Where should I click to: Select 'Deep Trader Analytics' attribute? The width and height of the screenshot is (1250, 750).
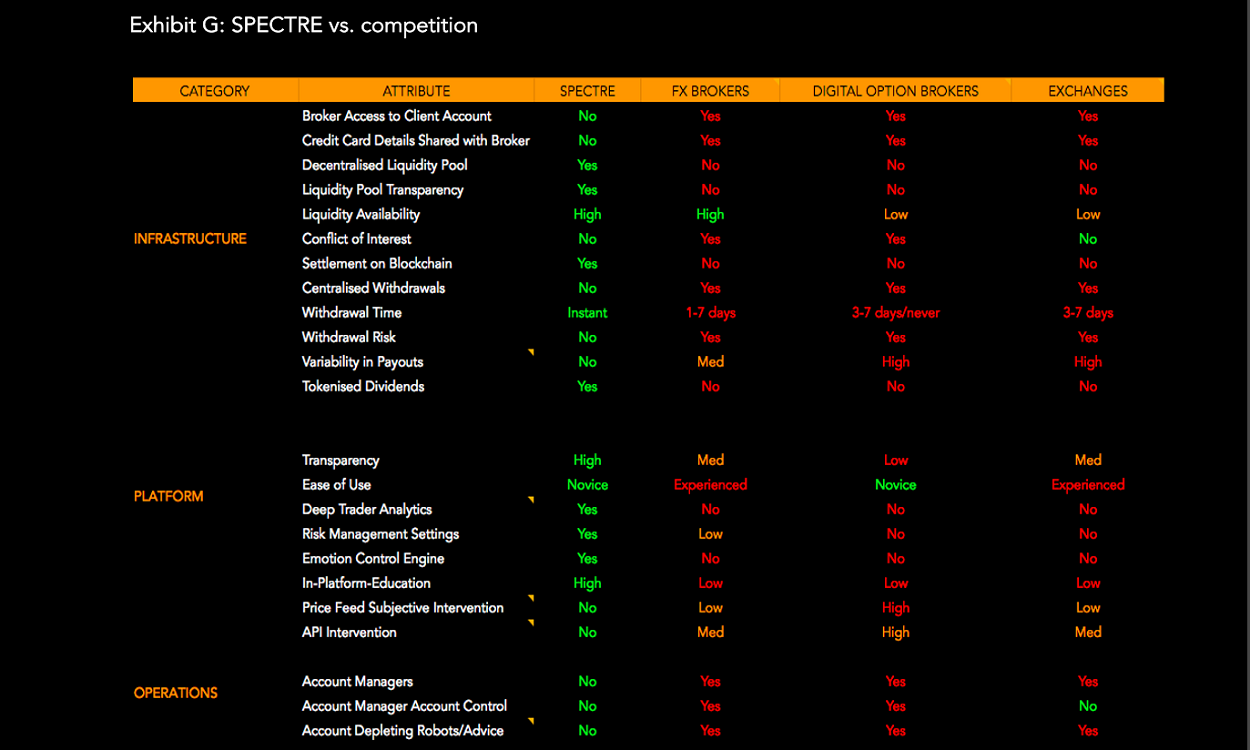tap(367, 509)
